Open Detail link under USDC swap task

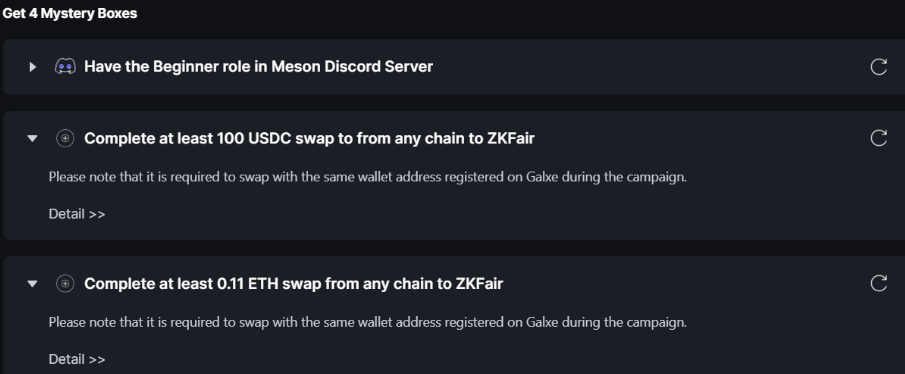77,214
